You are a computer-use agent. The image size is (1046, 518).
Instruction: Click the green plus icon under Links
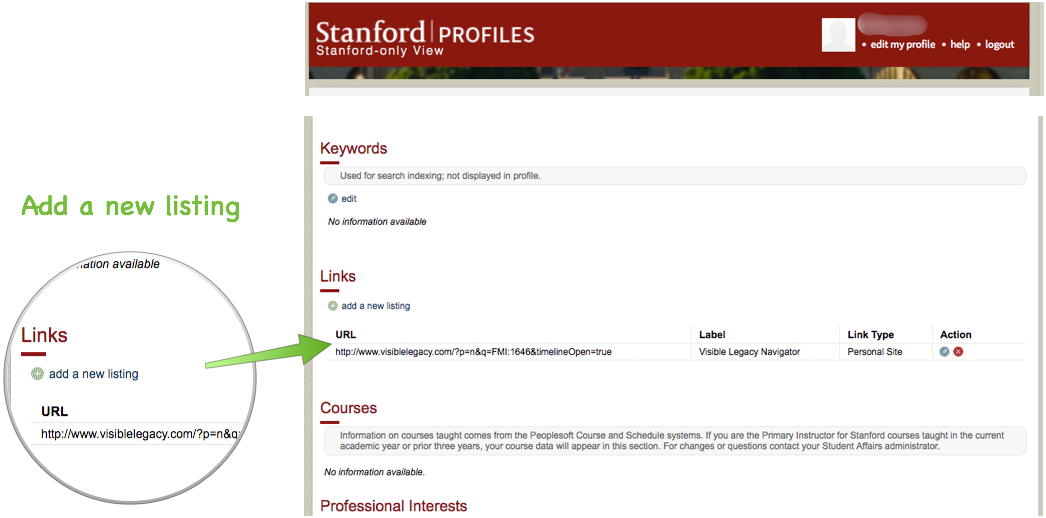333,306
